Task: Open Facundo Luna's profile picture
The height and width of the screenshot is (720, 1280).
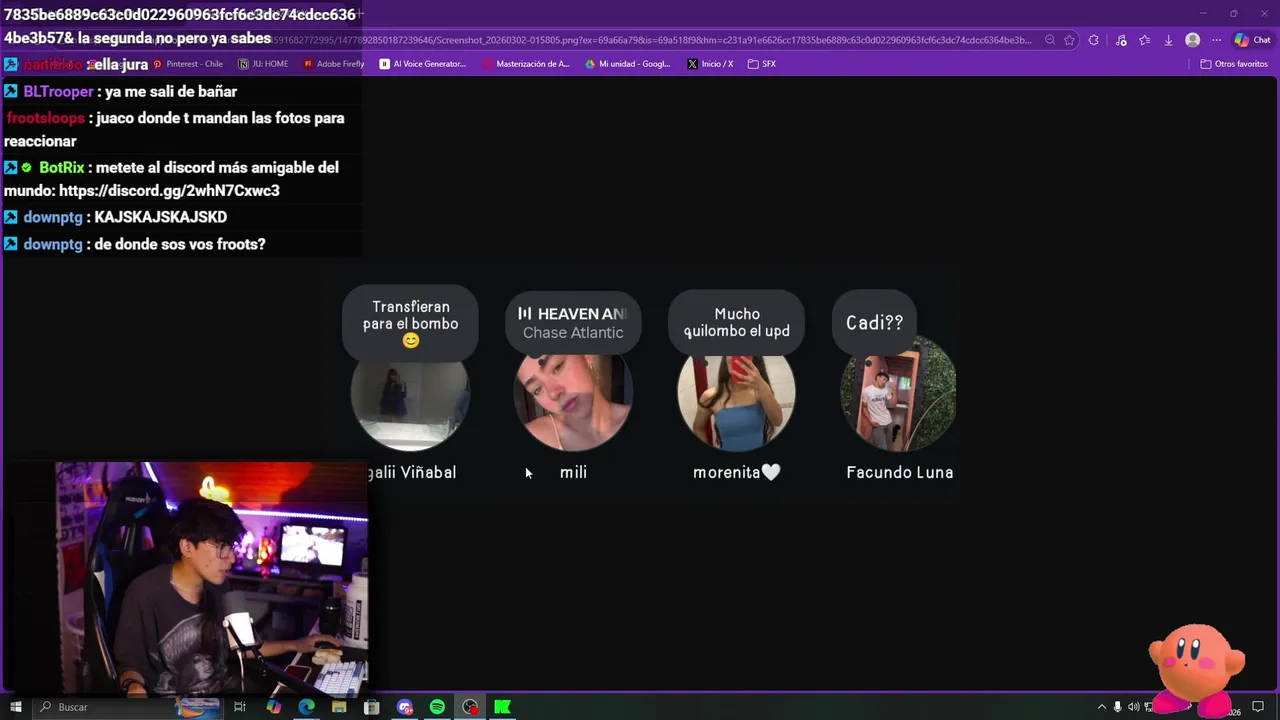Action: [899, 395]
